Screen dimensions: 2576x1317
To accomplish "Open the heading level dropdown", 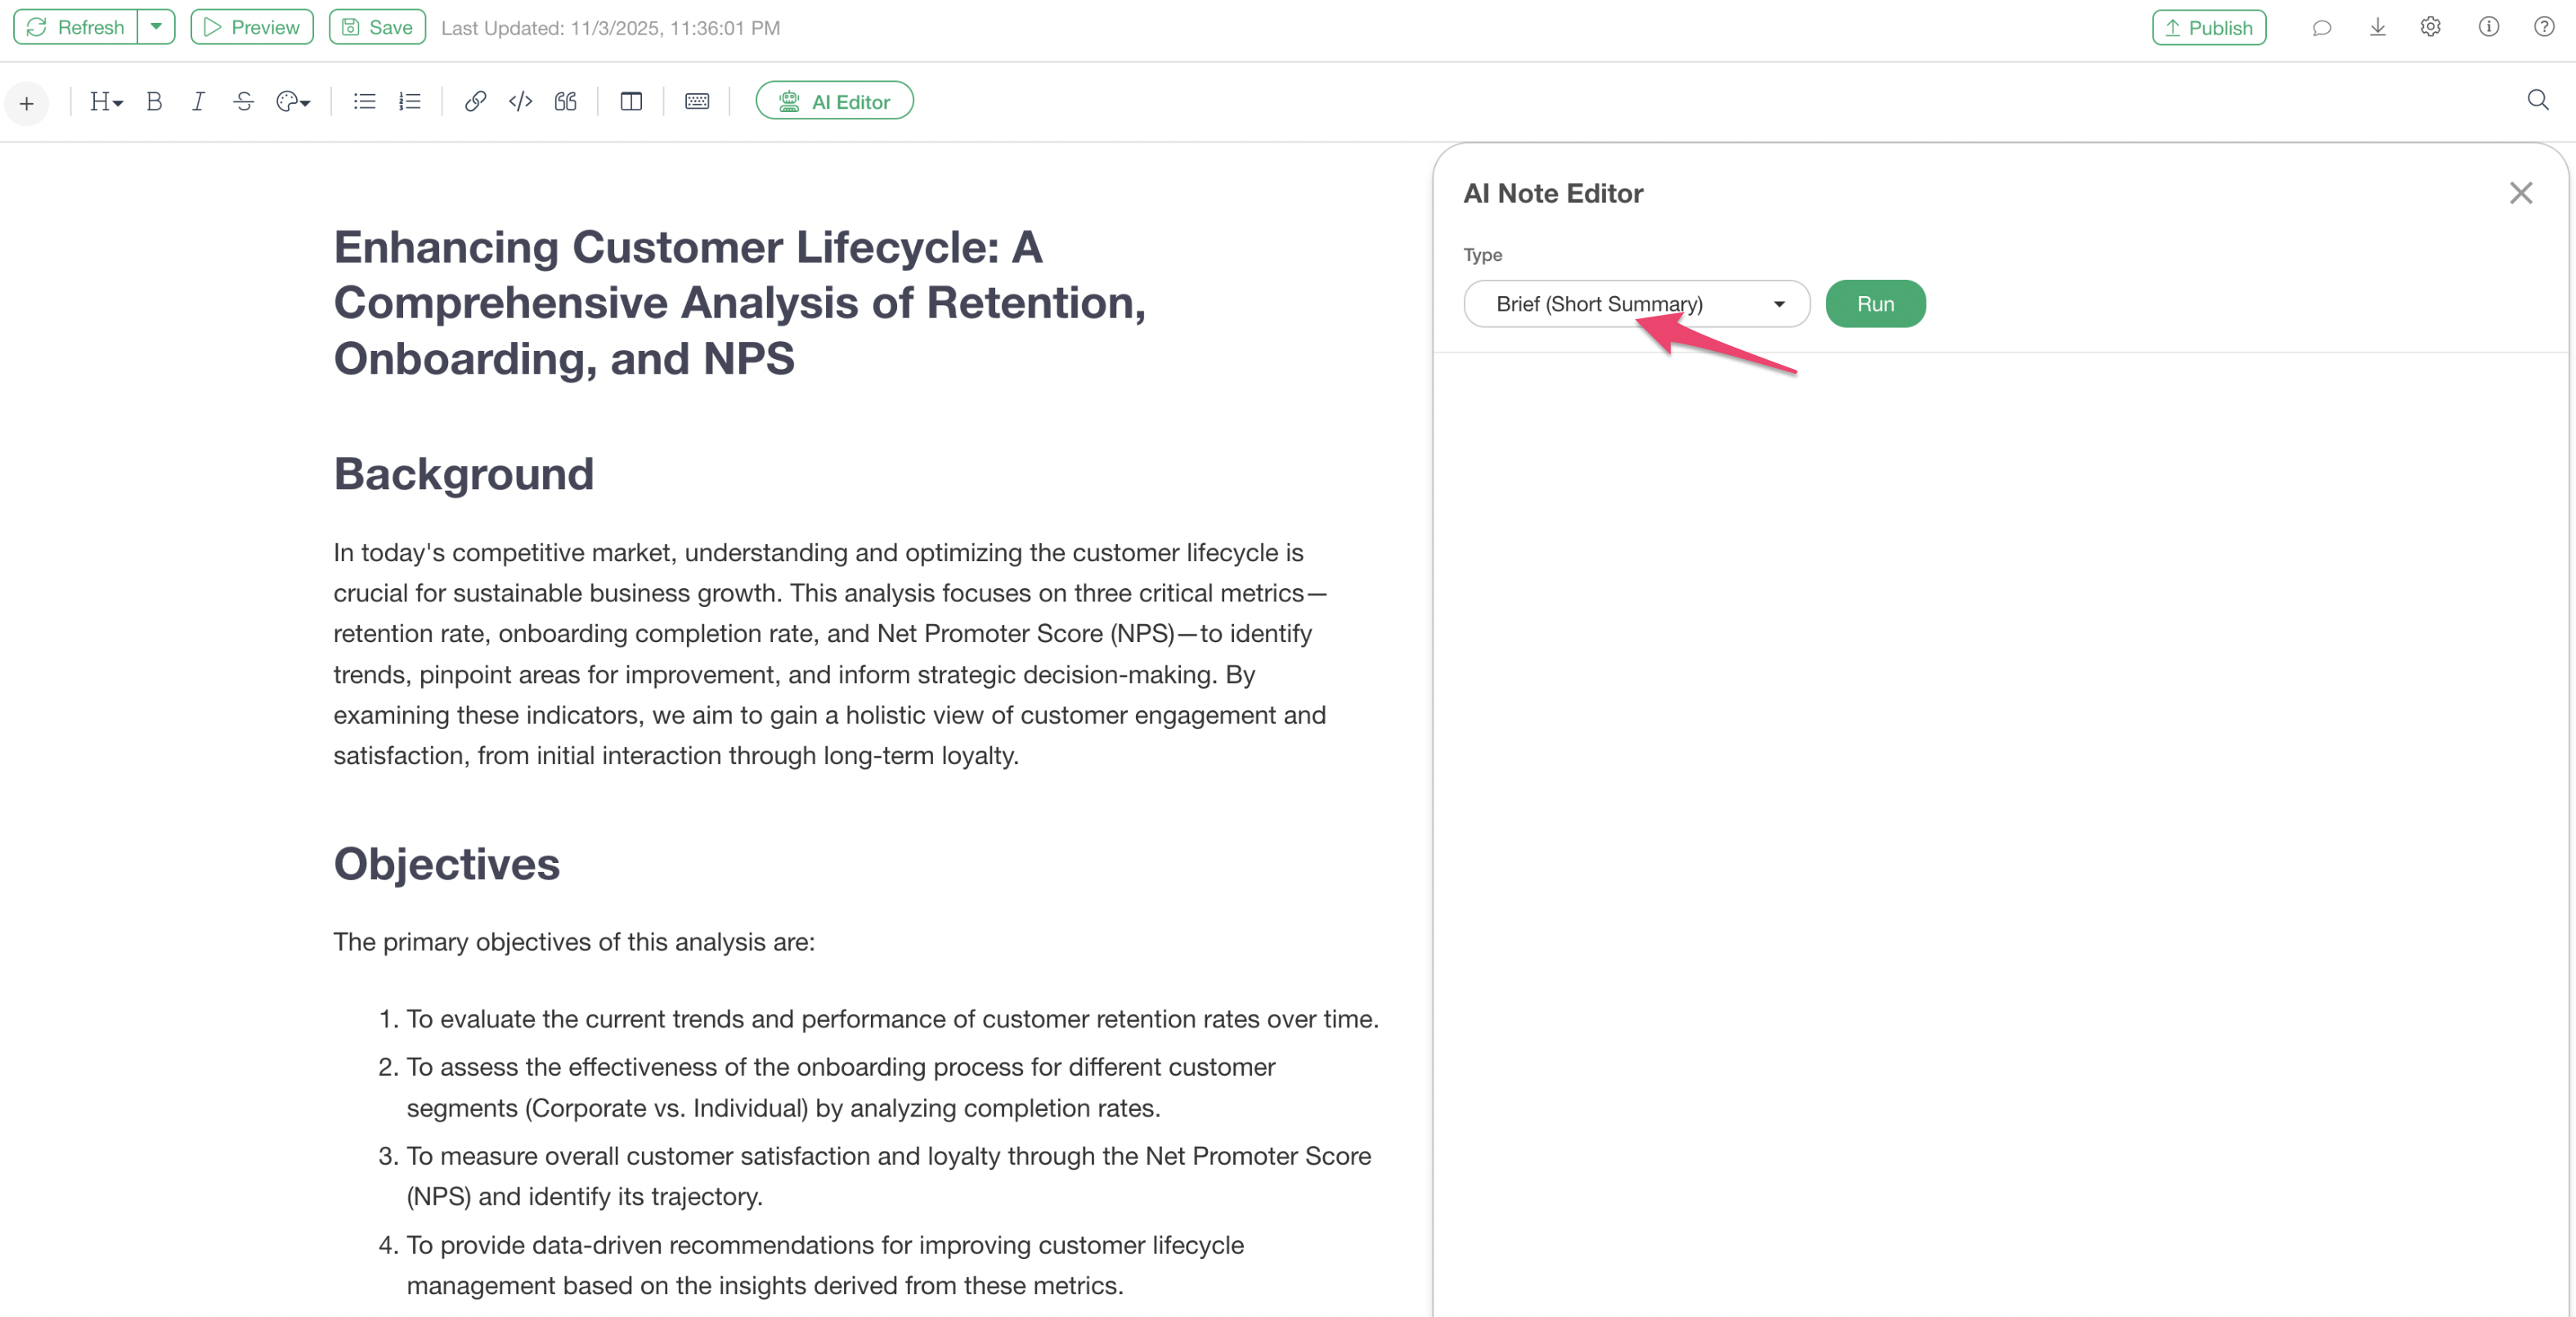I will point(106,101).
